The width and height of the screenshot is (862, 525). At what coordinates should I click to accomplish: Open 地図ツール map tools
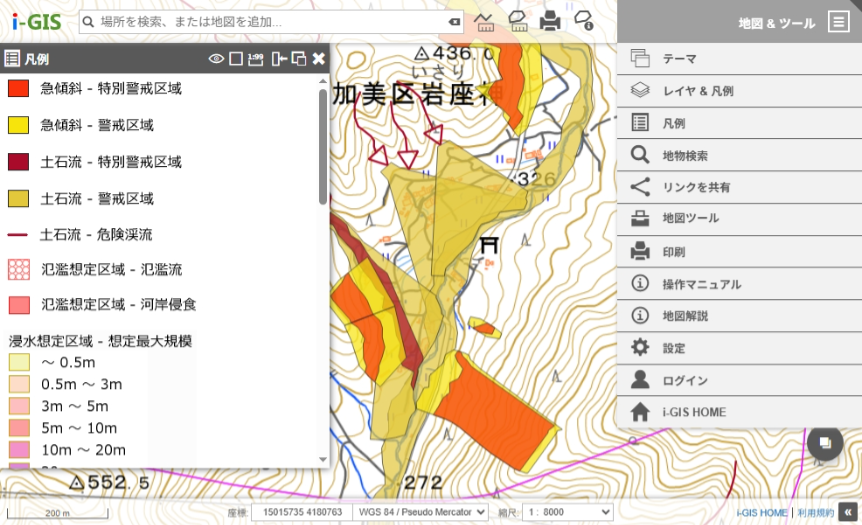[739, 219]
